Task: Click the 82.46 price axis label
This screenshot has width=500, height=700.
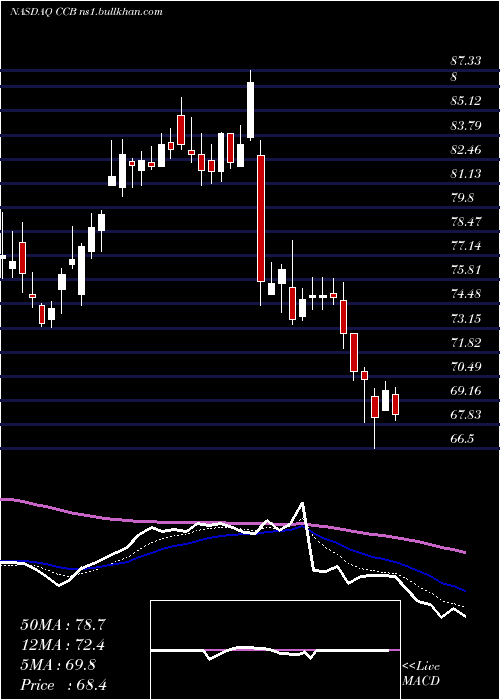Action: click(x=465, y=150)
